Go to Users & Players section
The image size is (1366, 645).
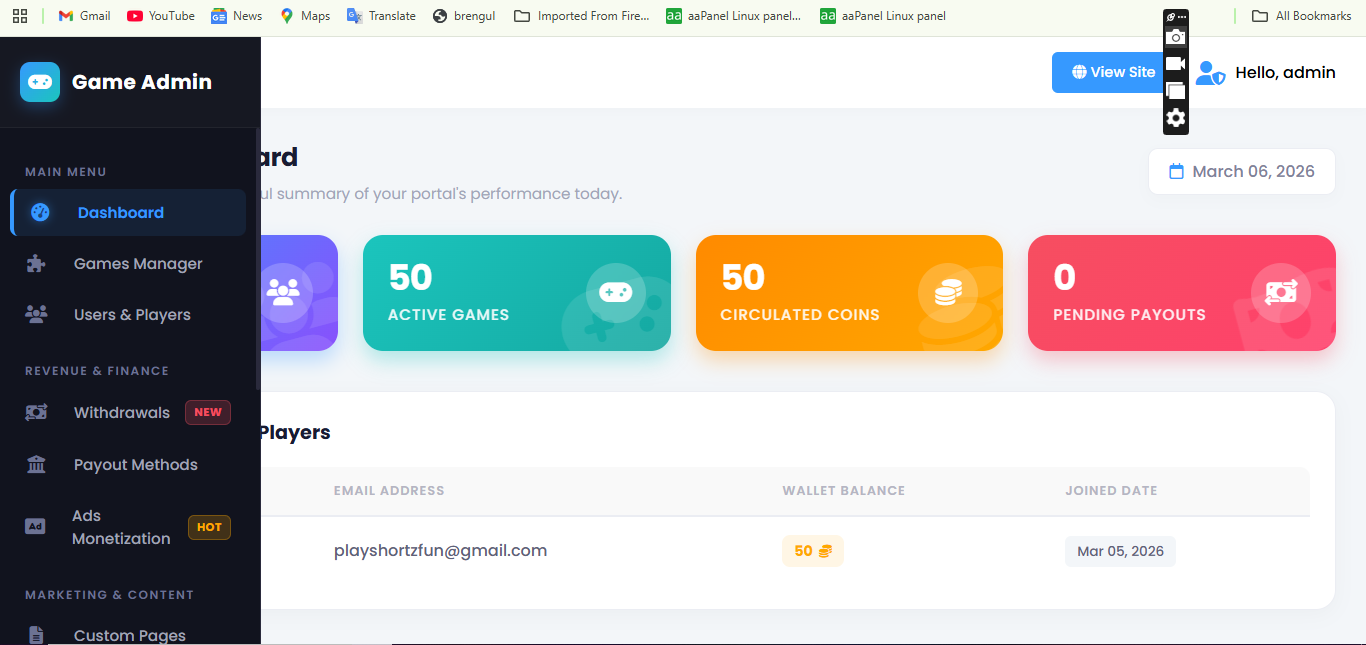132,315
